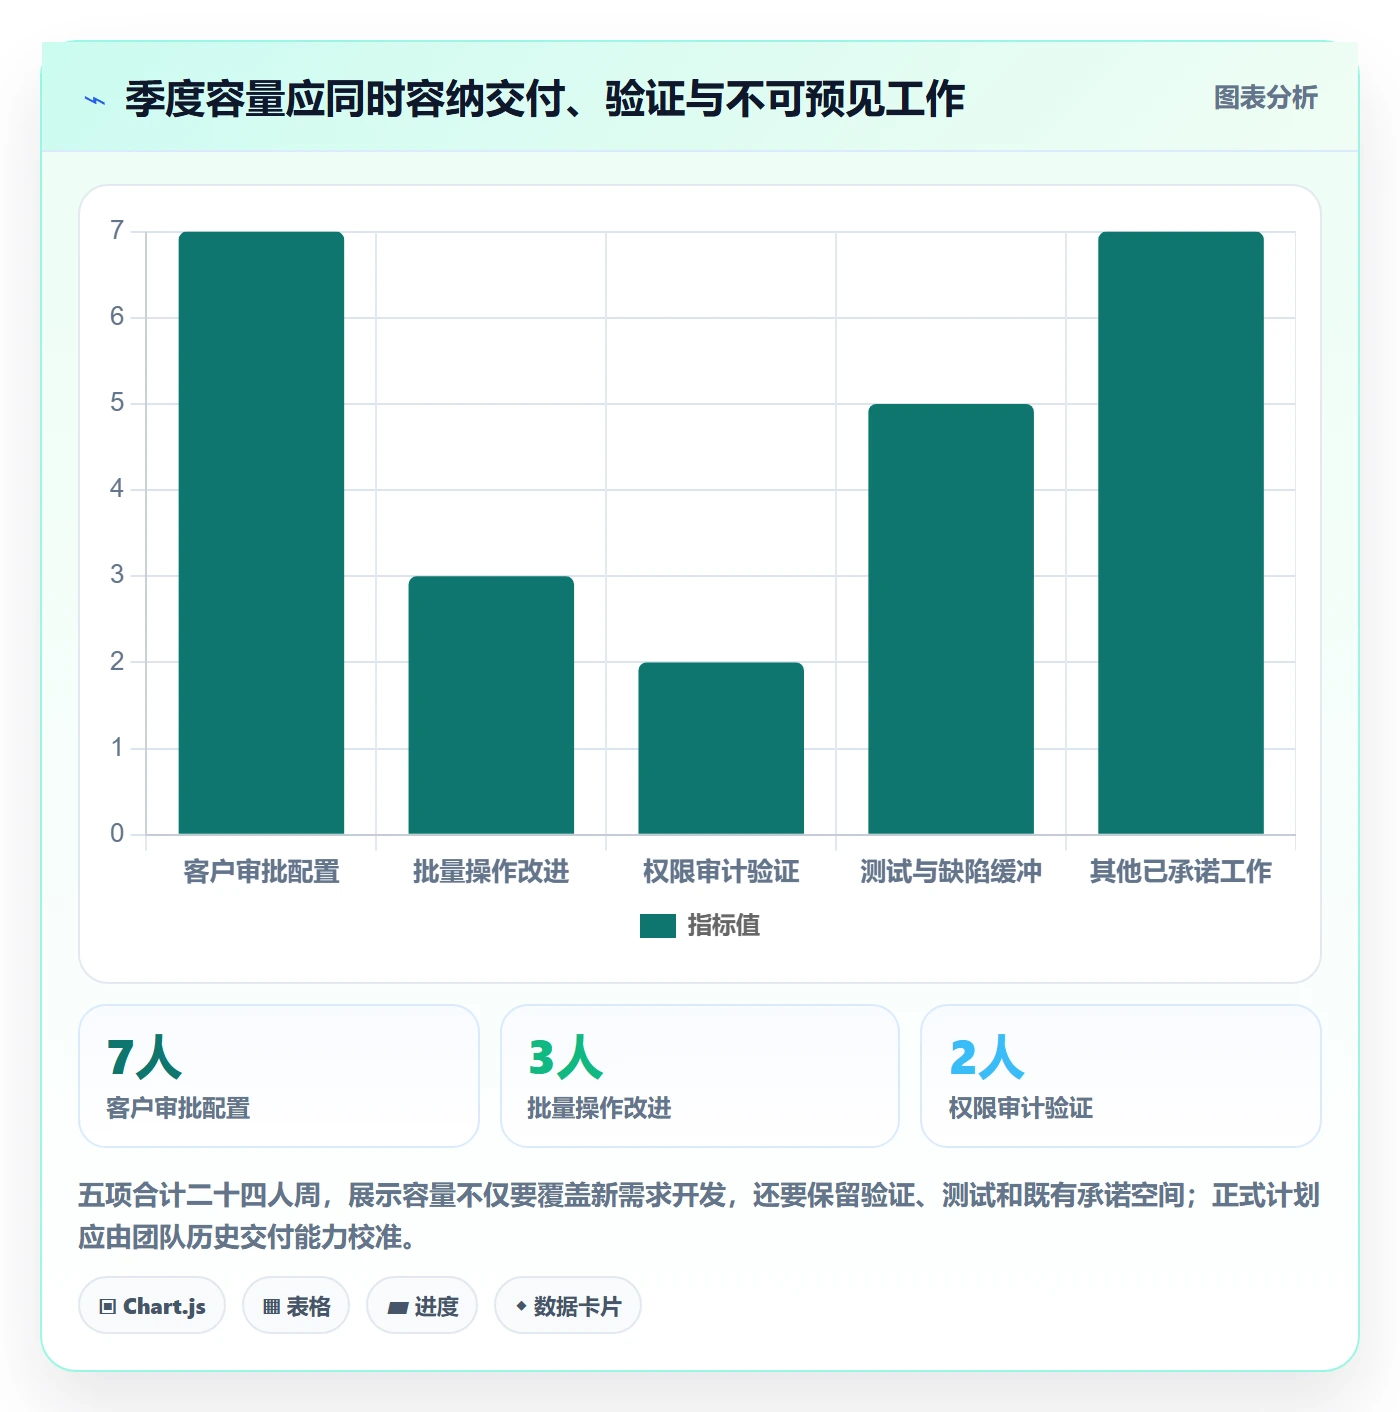Screen dimensions: 1400x1412
Task: Open the 2人 权限审计验证 data card
Action: 1121,1076
